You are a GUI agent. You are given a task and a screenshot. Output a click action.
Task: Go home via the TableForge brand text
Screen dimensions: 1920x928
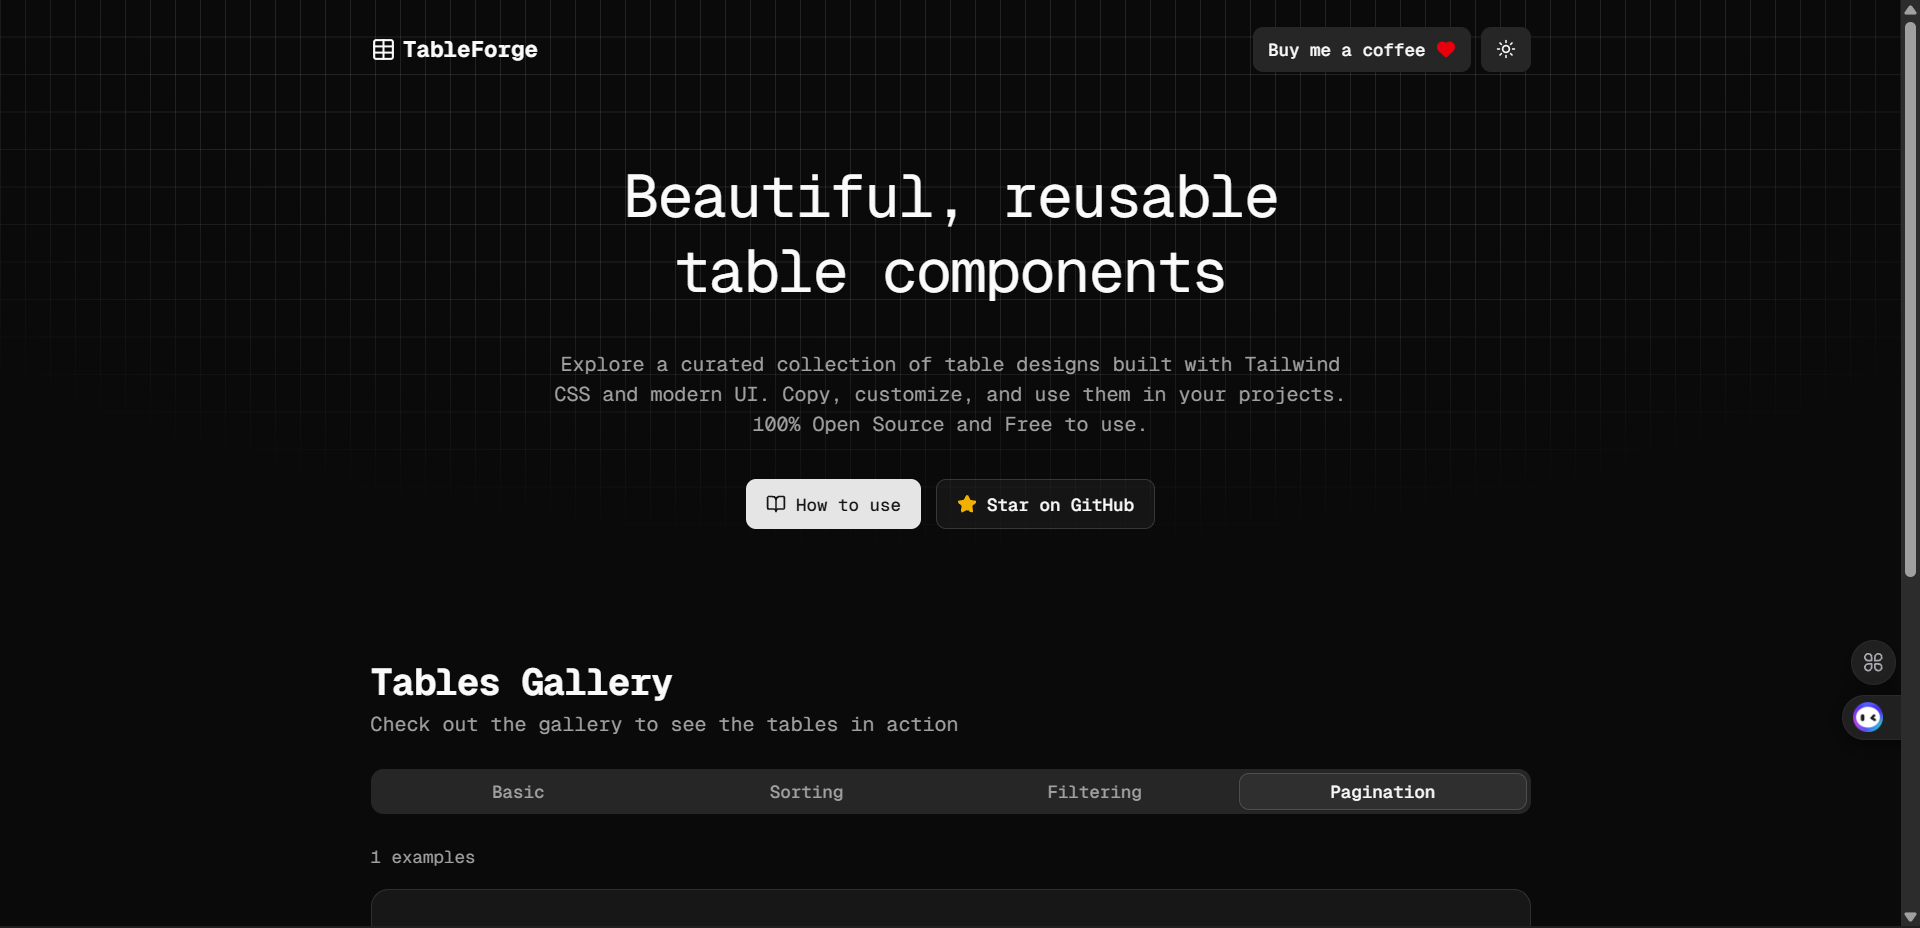[x=470, y=50]
